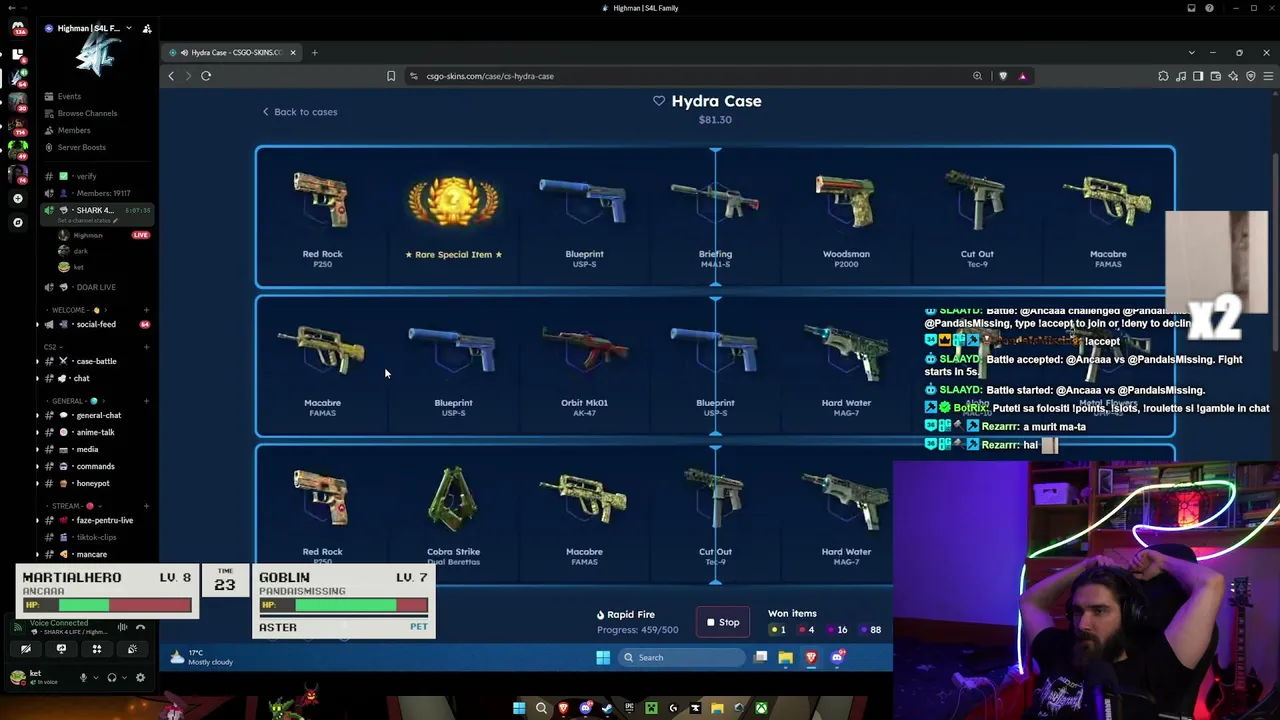The image size is (1280, 720).
Task: Toggle the browser sidebar panel
Action: tap(1198, 76)
